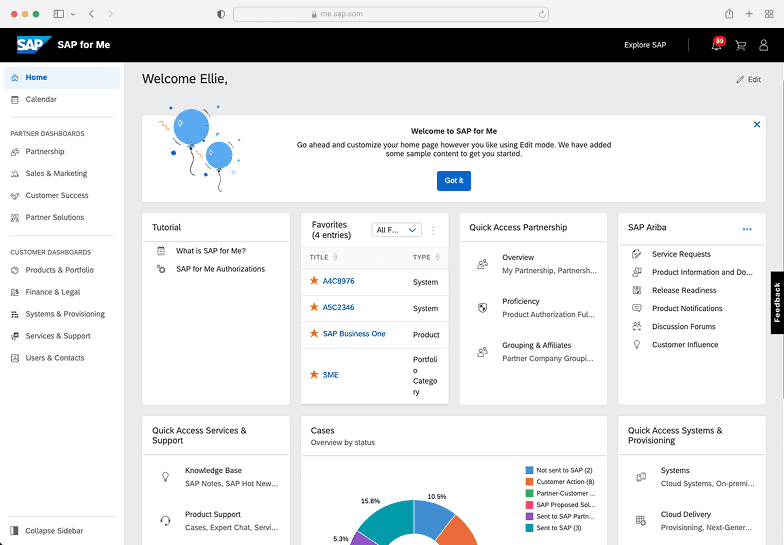Open favorite system A4C8976
784x545 pixels.
click(338, 281)
